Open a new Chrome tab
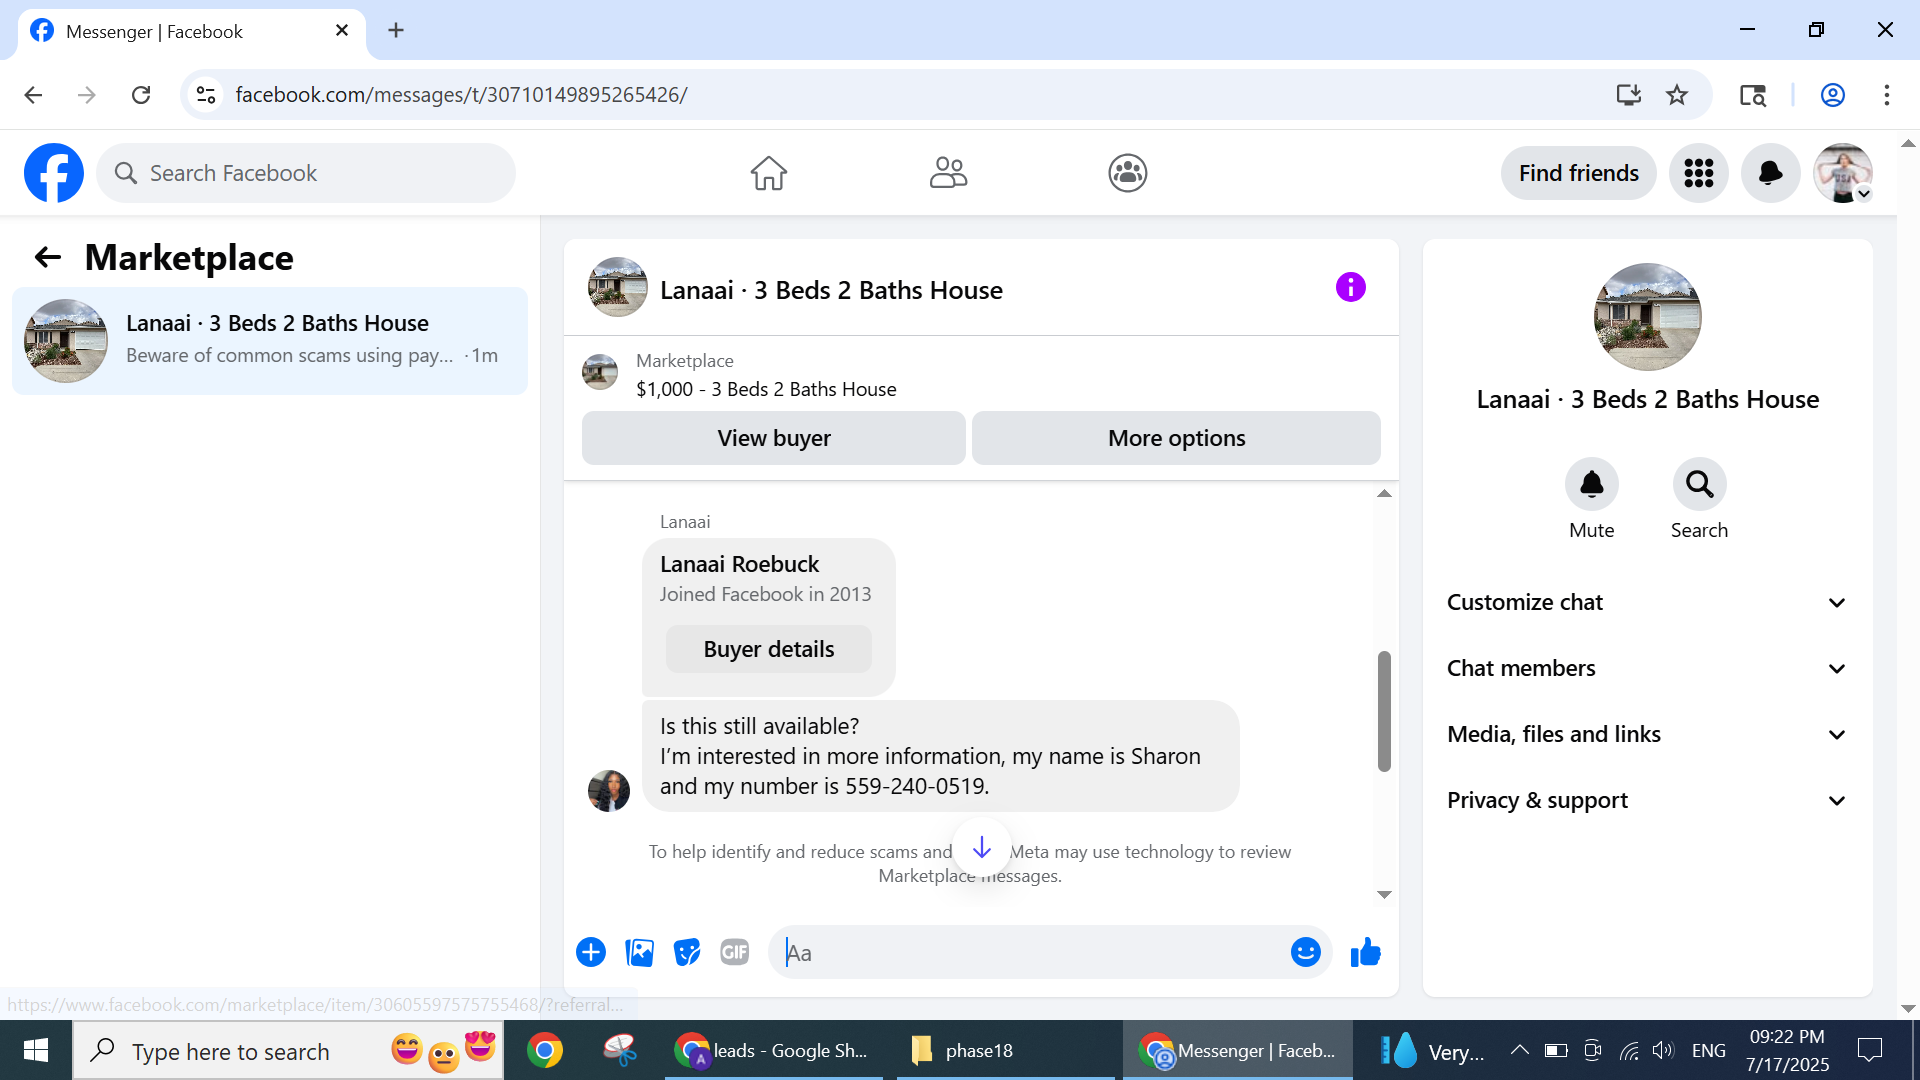 [x=396, y=31]
